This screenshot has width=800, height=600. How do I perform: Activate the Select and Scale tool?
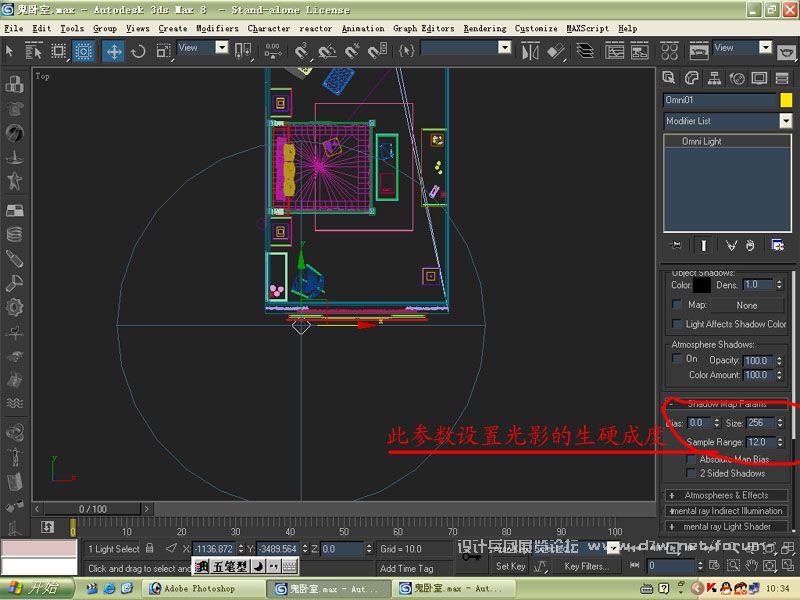[x=163, y=51]
